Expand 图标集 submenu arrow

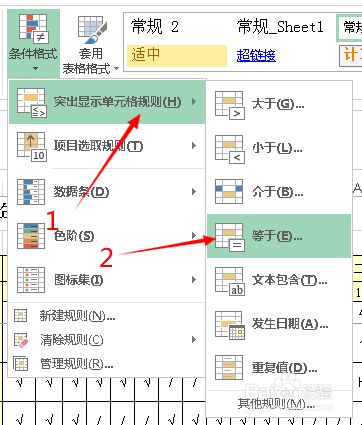[194, 279]
